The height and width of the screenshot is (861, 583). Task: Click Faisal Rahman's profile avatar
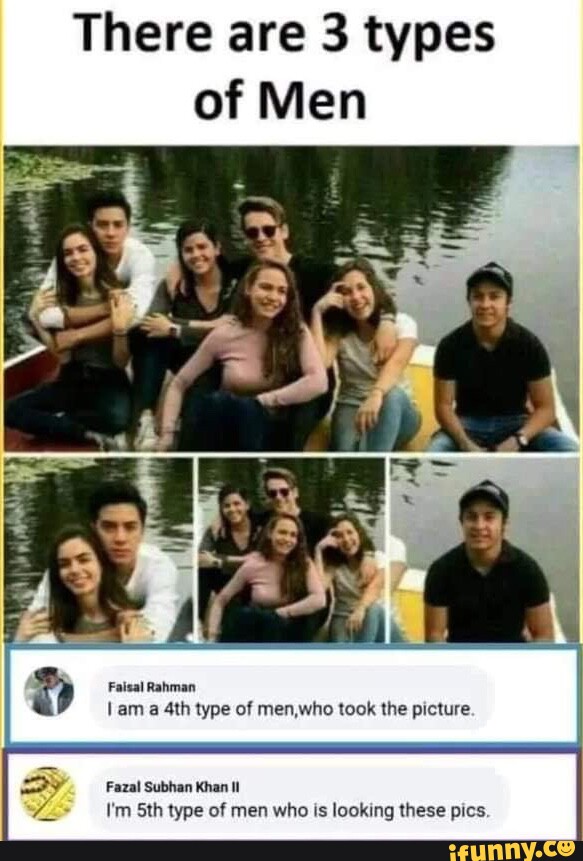point(49,691)
